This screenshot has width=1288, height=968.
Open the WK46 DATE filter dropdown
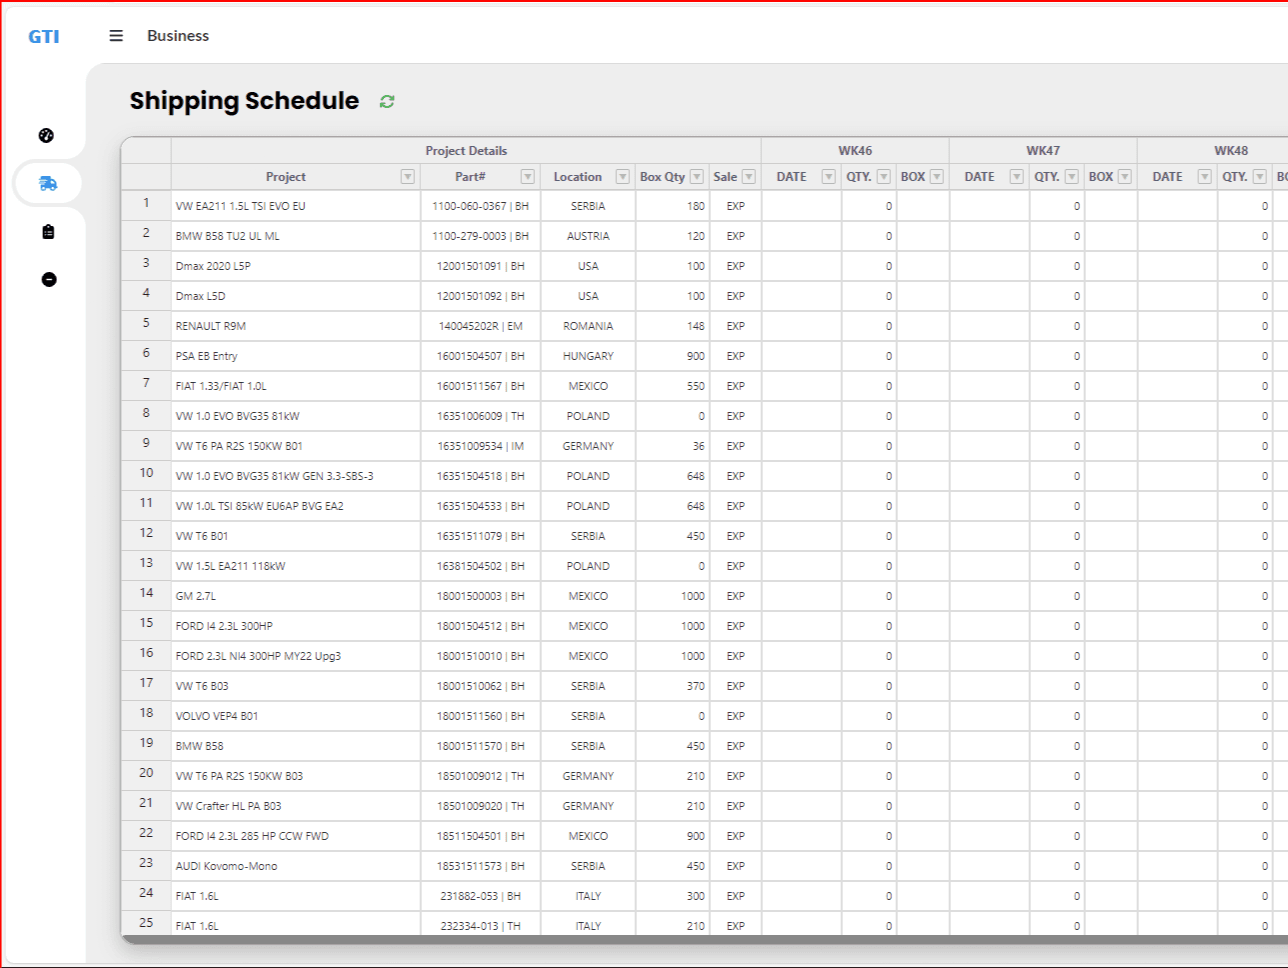[x=829, y=177]
